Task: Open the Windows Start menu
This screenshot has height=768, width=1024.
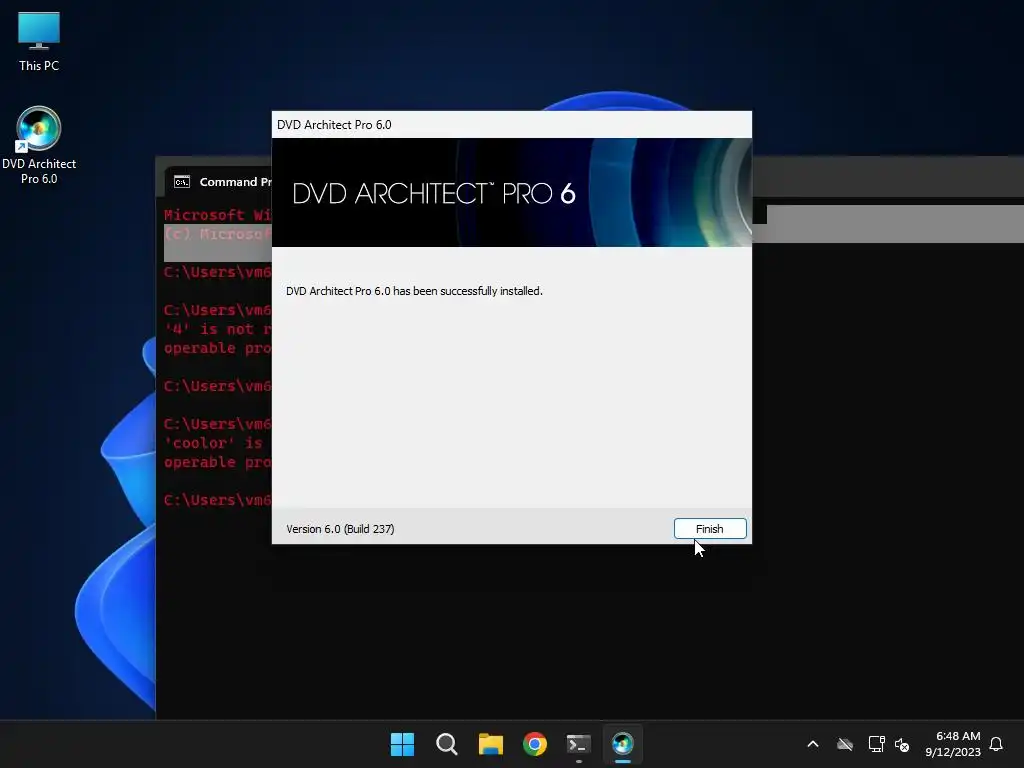Action: click(x=402, y=744)
